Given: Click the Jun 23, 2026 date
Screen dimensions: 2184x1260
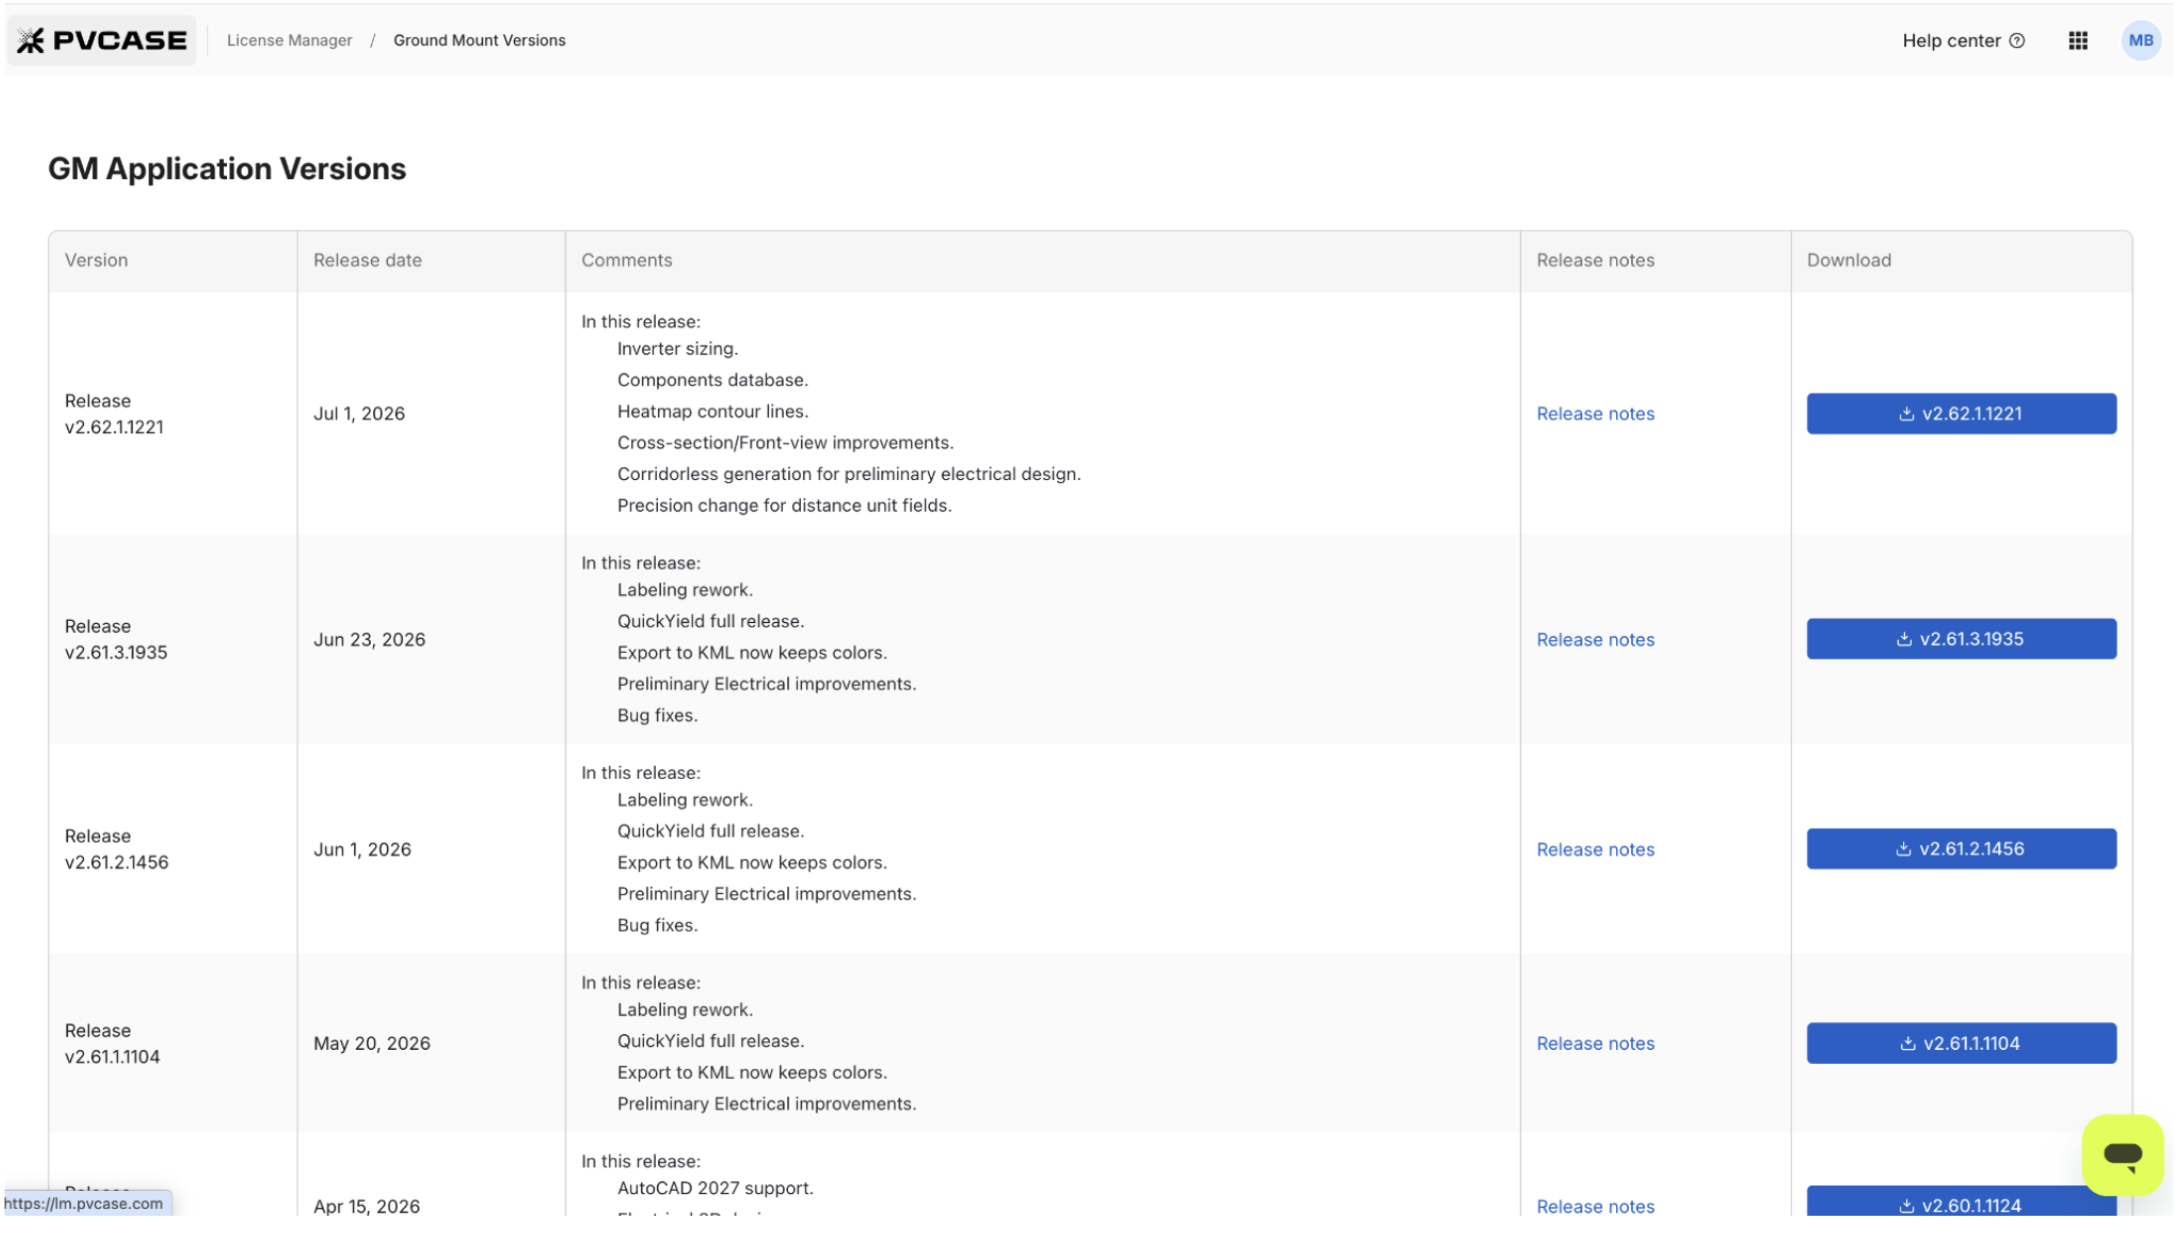Looking at the screenshot, I should pyautogui.click(x=369, y=640).
